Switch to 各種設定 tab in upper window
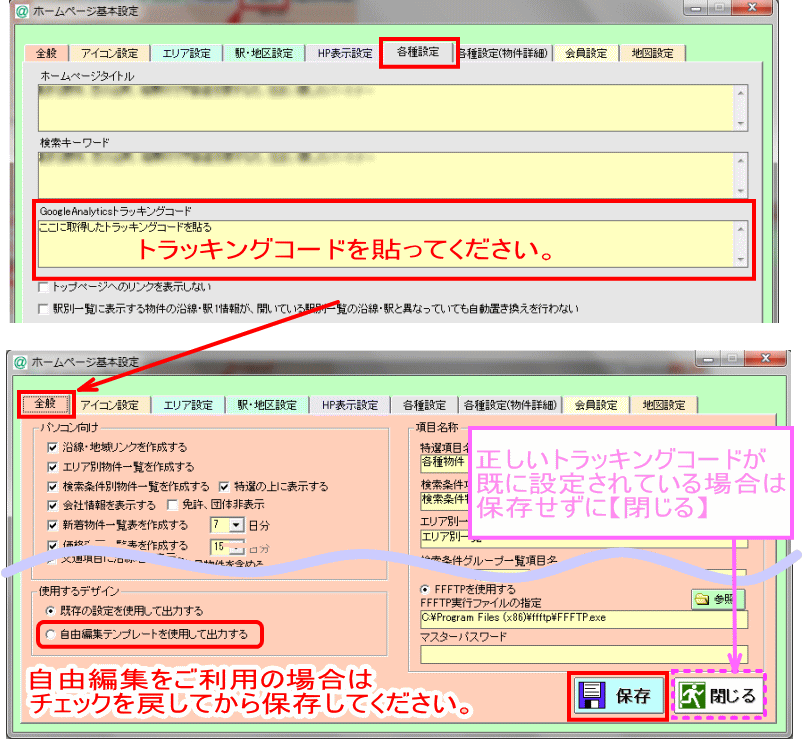This screenshot has width=803, height=739. tap(418, 52)
